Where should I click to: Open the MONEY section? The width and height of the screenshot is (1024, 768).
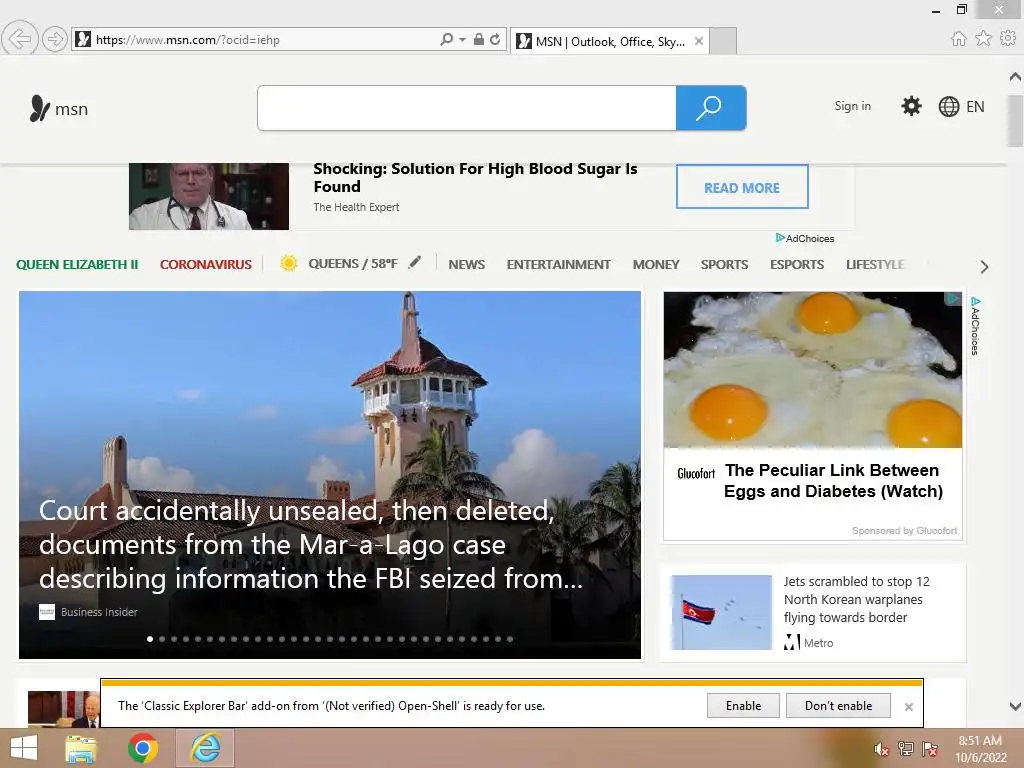[x=656, y=264]
